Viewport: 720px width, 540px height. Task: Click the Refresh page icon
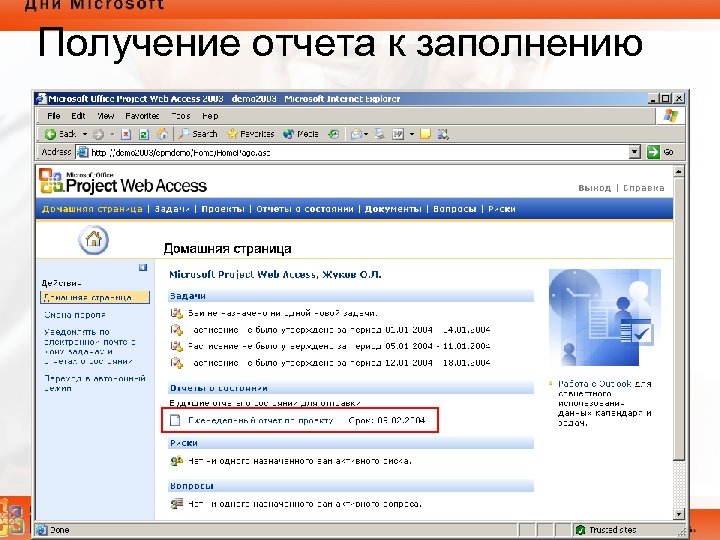tap(144, 134)
